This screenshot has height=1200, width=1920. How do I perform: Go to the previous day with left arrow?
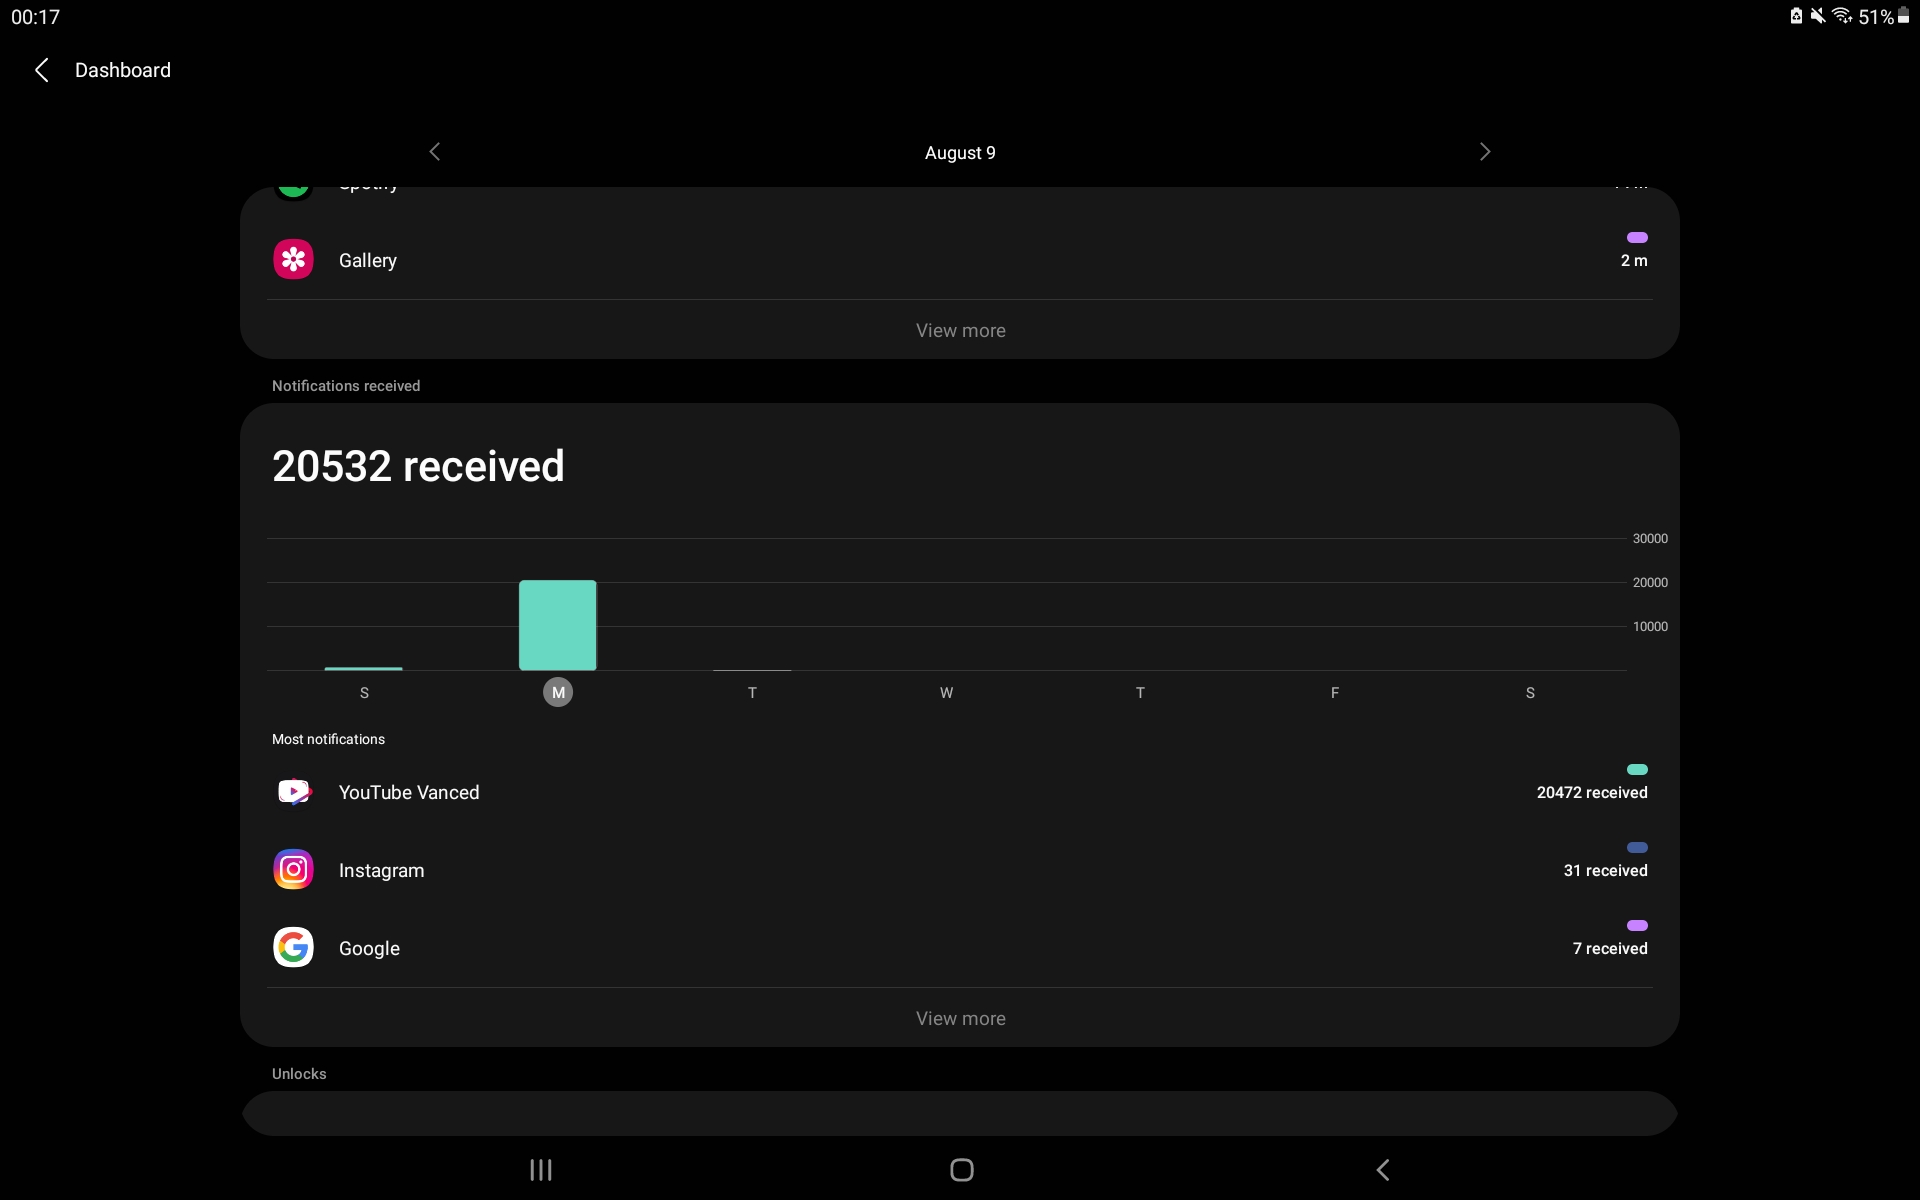pyautogui.click(x=435, y=151)
